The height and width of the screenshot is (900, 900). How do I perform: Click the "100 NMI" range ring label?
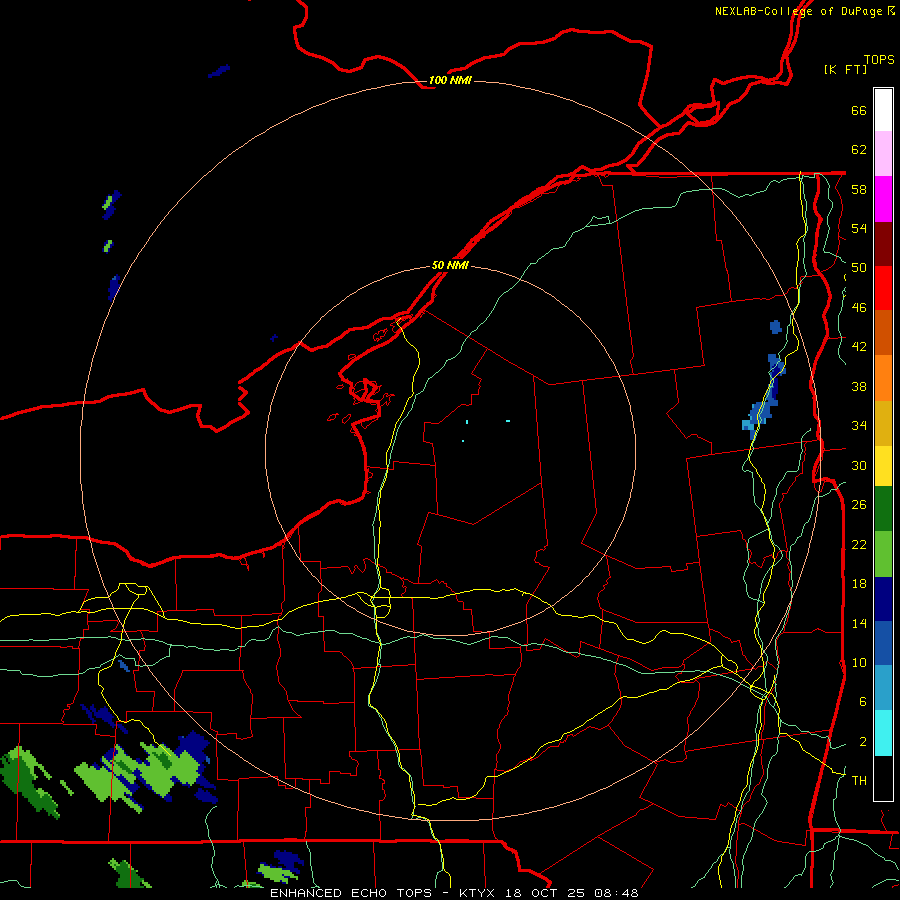coord(450,80)
